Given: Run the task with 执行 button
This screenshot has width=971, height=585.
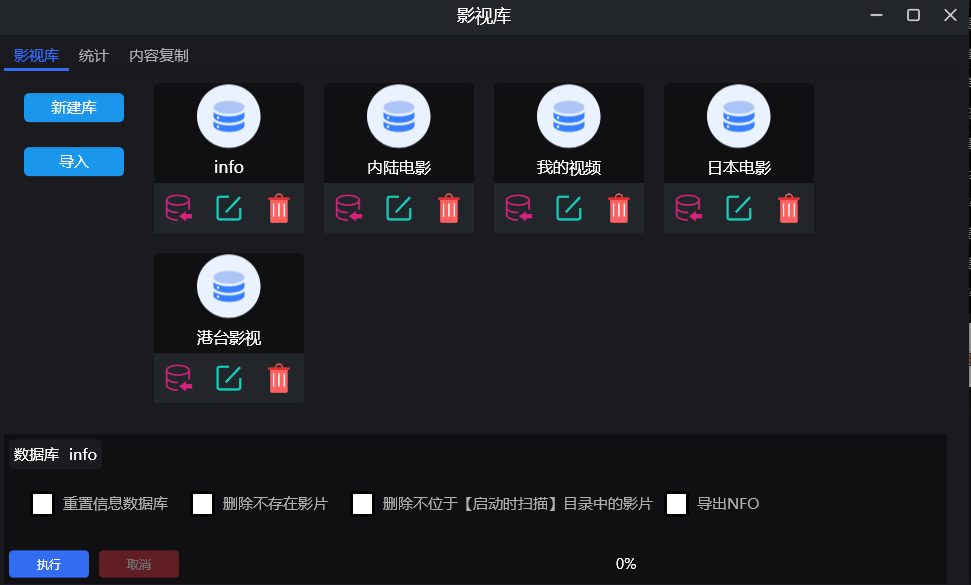Looking at the screenshot, I should coord(49,564).
